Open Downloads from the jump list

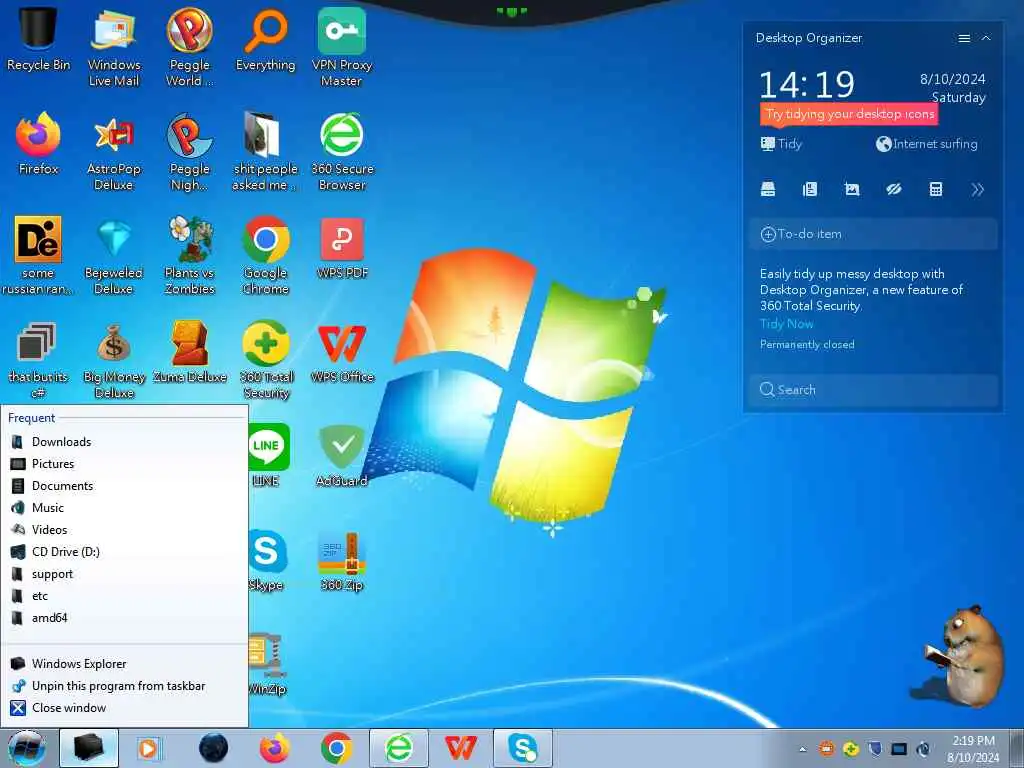124,441
